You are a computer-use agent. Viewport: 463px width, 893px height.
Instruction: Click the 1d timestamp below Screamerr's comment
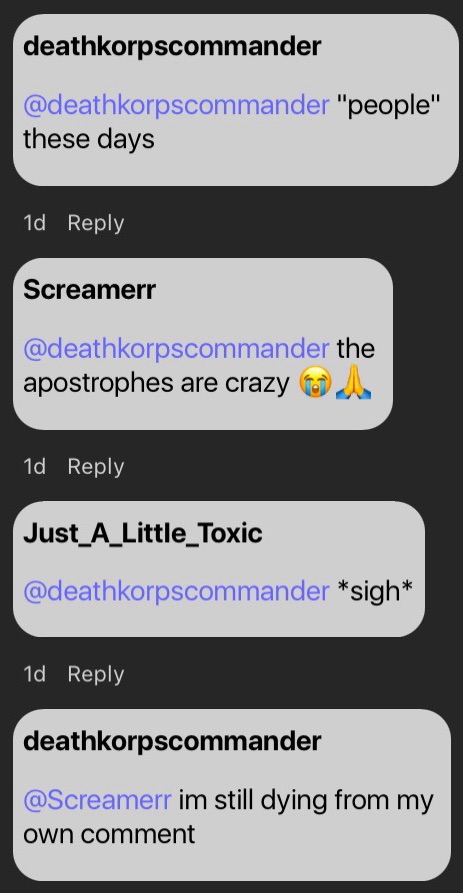34,467
